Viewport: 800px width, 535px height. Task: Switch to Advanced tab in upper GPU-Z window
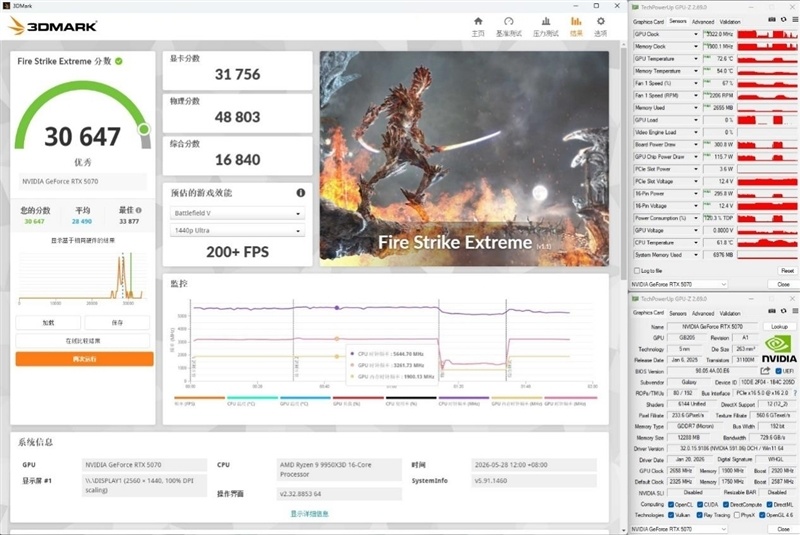coord(703,22)
